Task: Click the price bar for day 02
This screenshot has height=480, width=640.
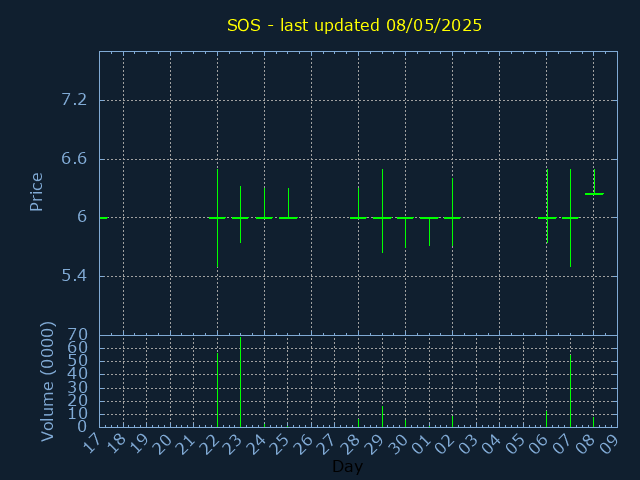Action: click(452, 213)
